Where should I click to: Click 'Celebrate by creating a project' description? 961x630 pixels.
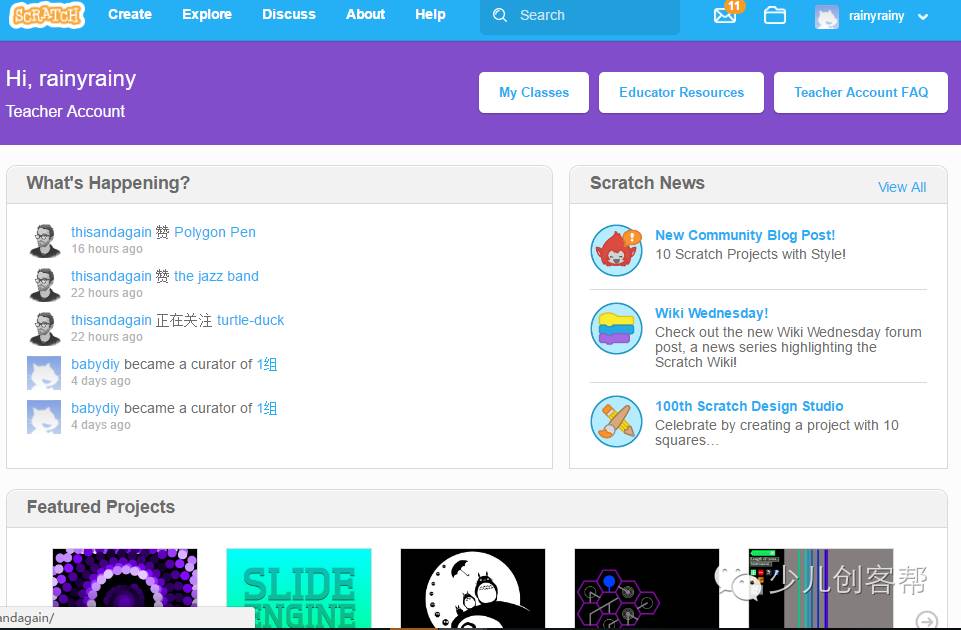pos(777,433)
